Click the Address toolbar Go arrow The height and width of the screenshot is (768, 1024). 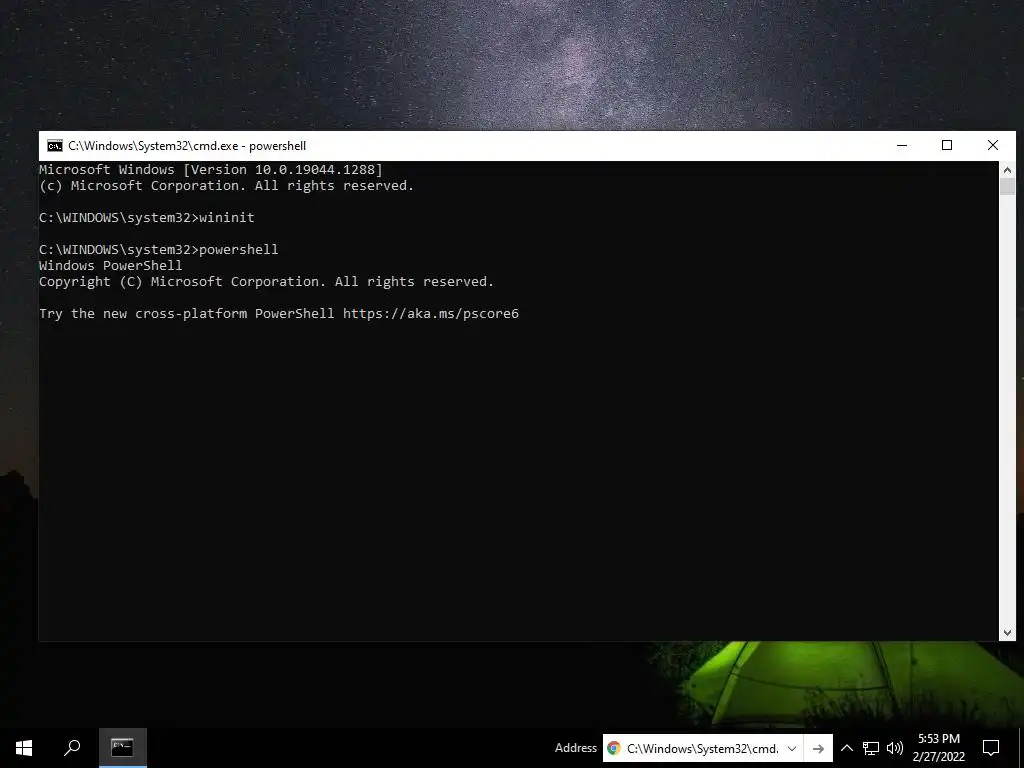pos(818,748)
